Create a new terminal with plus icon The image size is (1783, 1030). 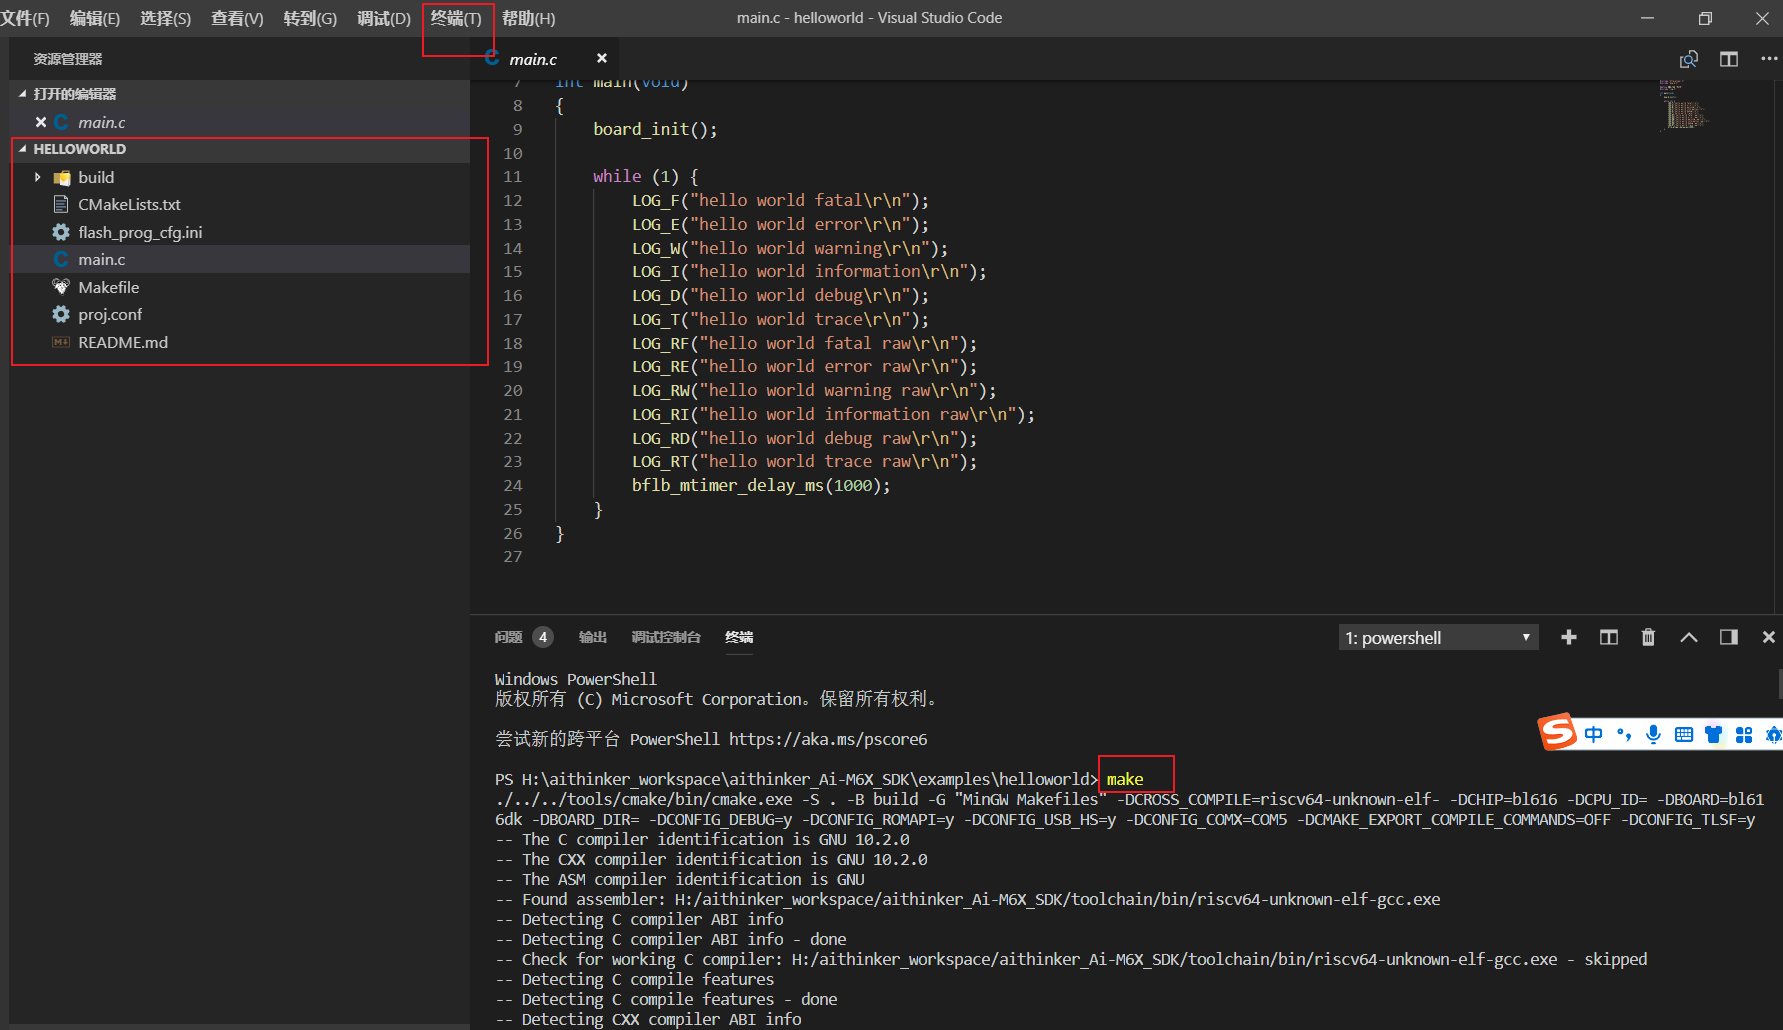1569,637
